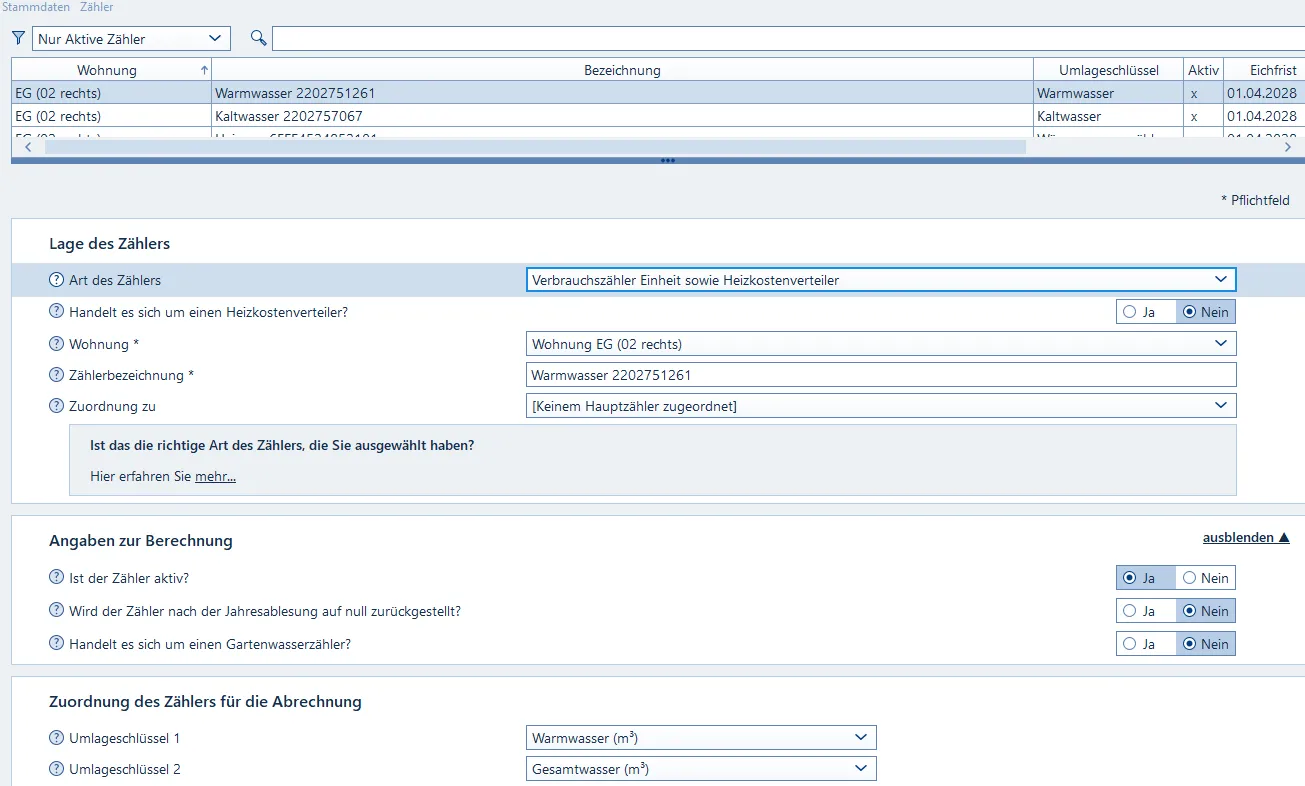Collapse section via ausblenden link

point(1245,538)
